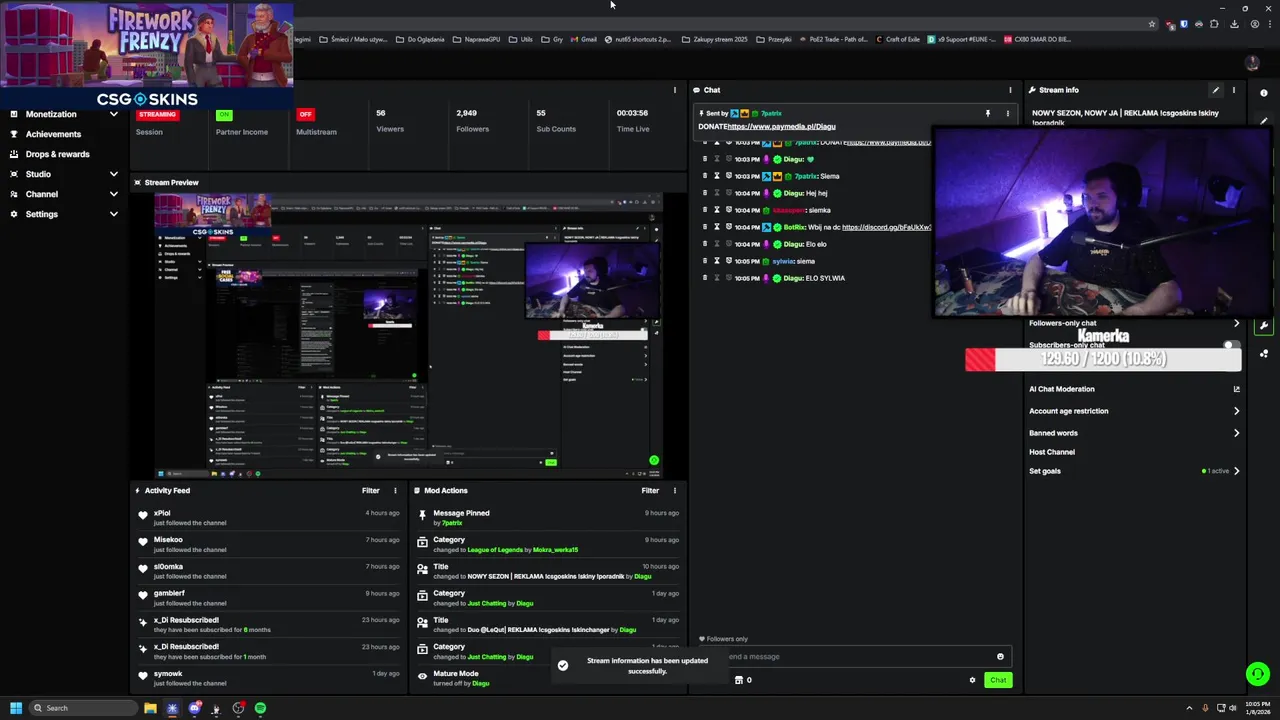This screenshot has height=720, width=1280.
Task: Toggle the Partner Income ON badge
Action: 224,114
